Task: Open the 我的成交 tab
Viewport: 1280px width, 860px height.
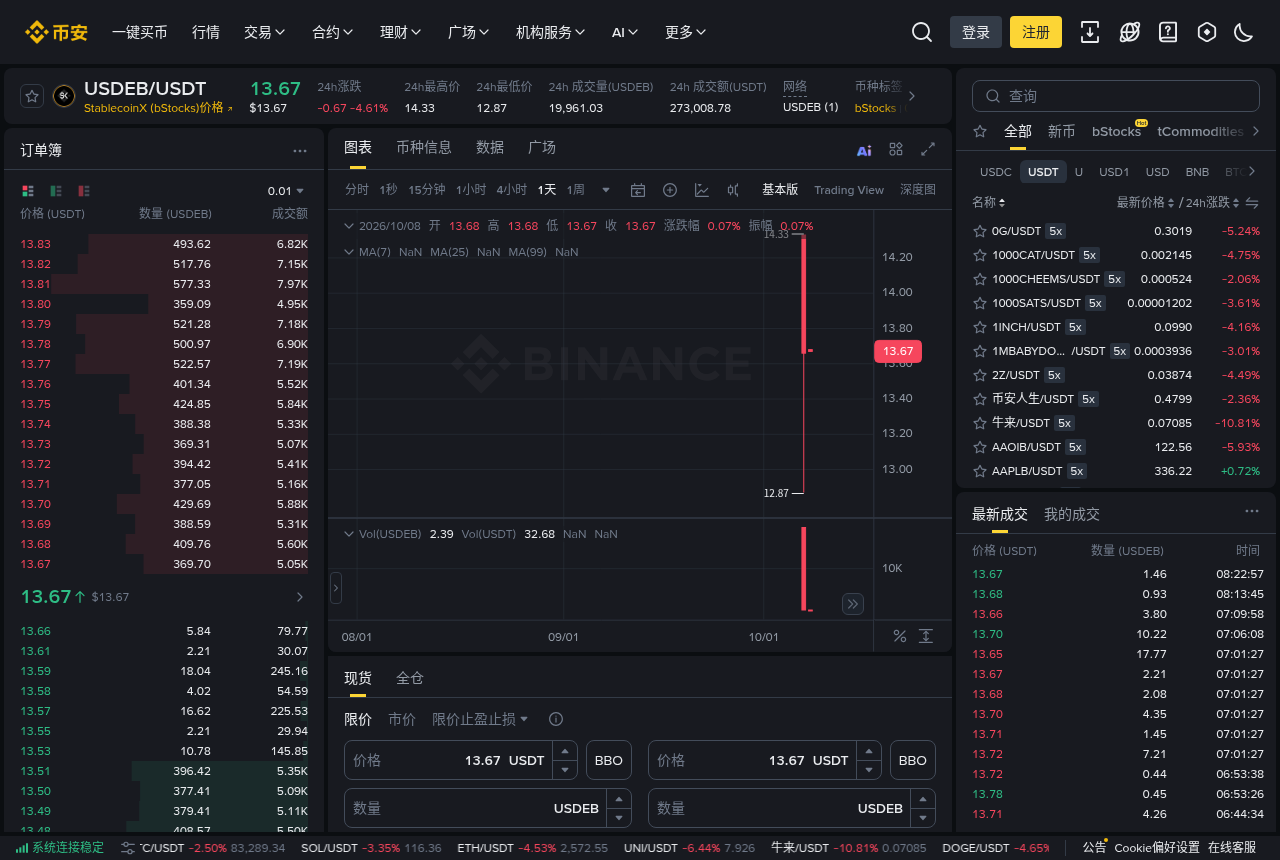Action: [1072, 514]
